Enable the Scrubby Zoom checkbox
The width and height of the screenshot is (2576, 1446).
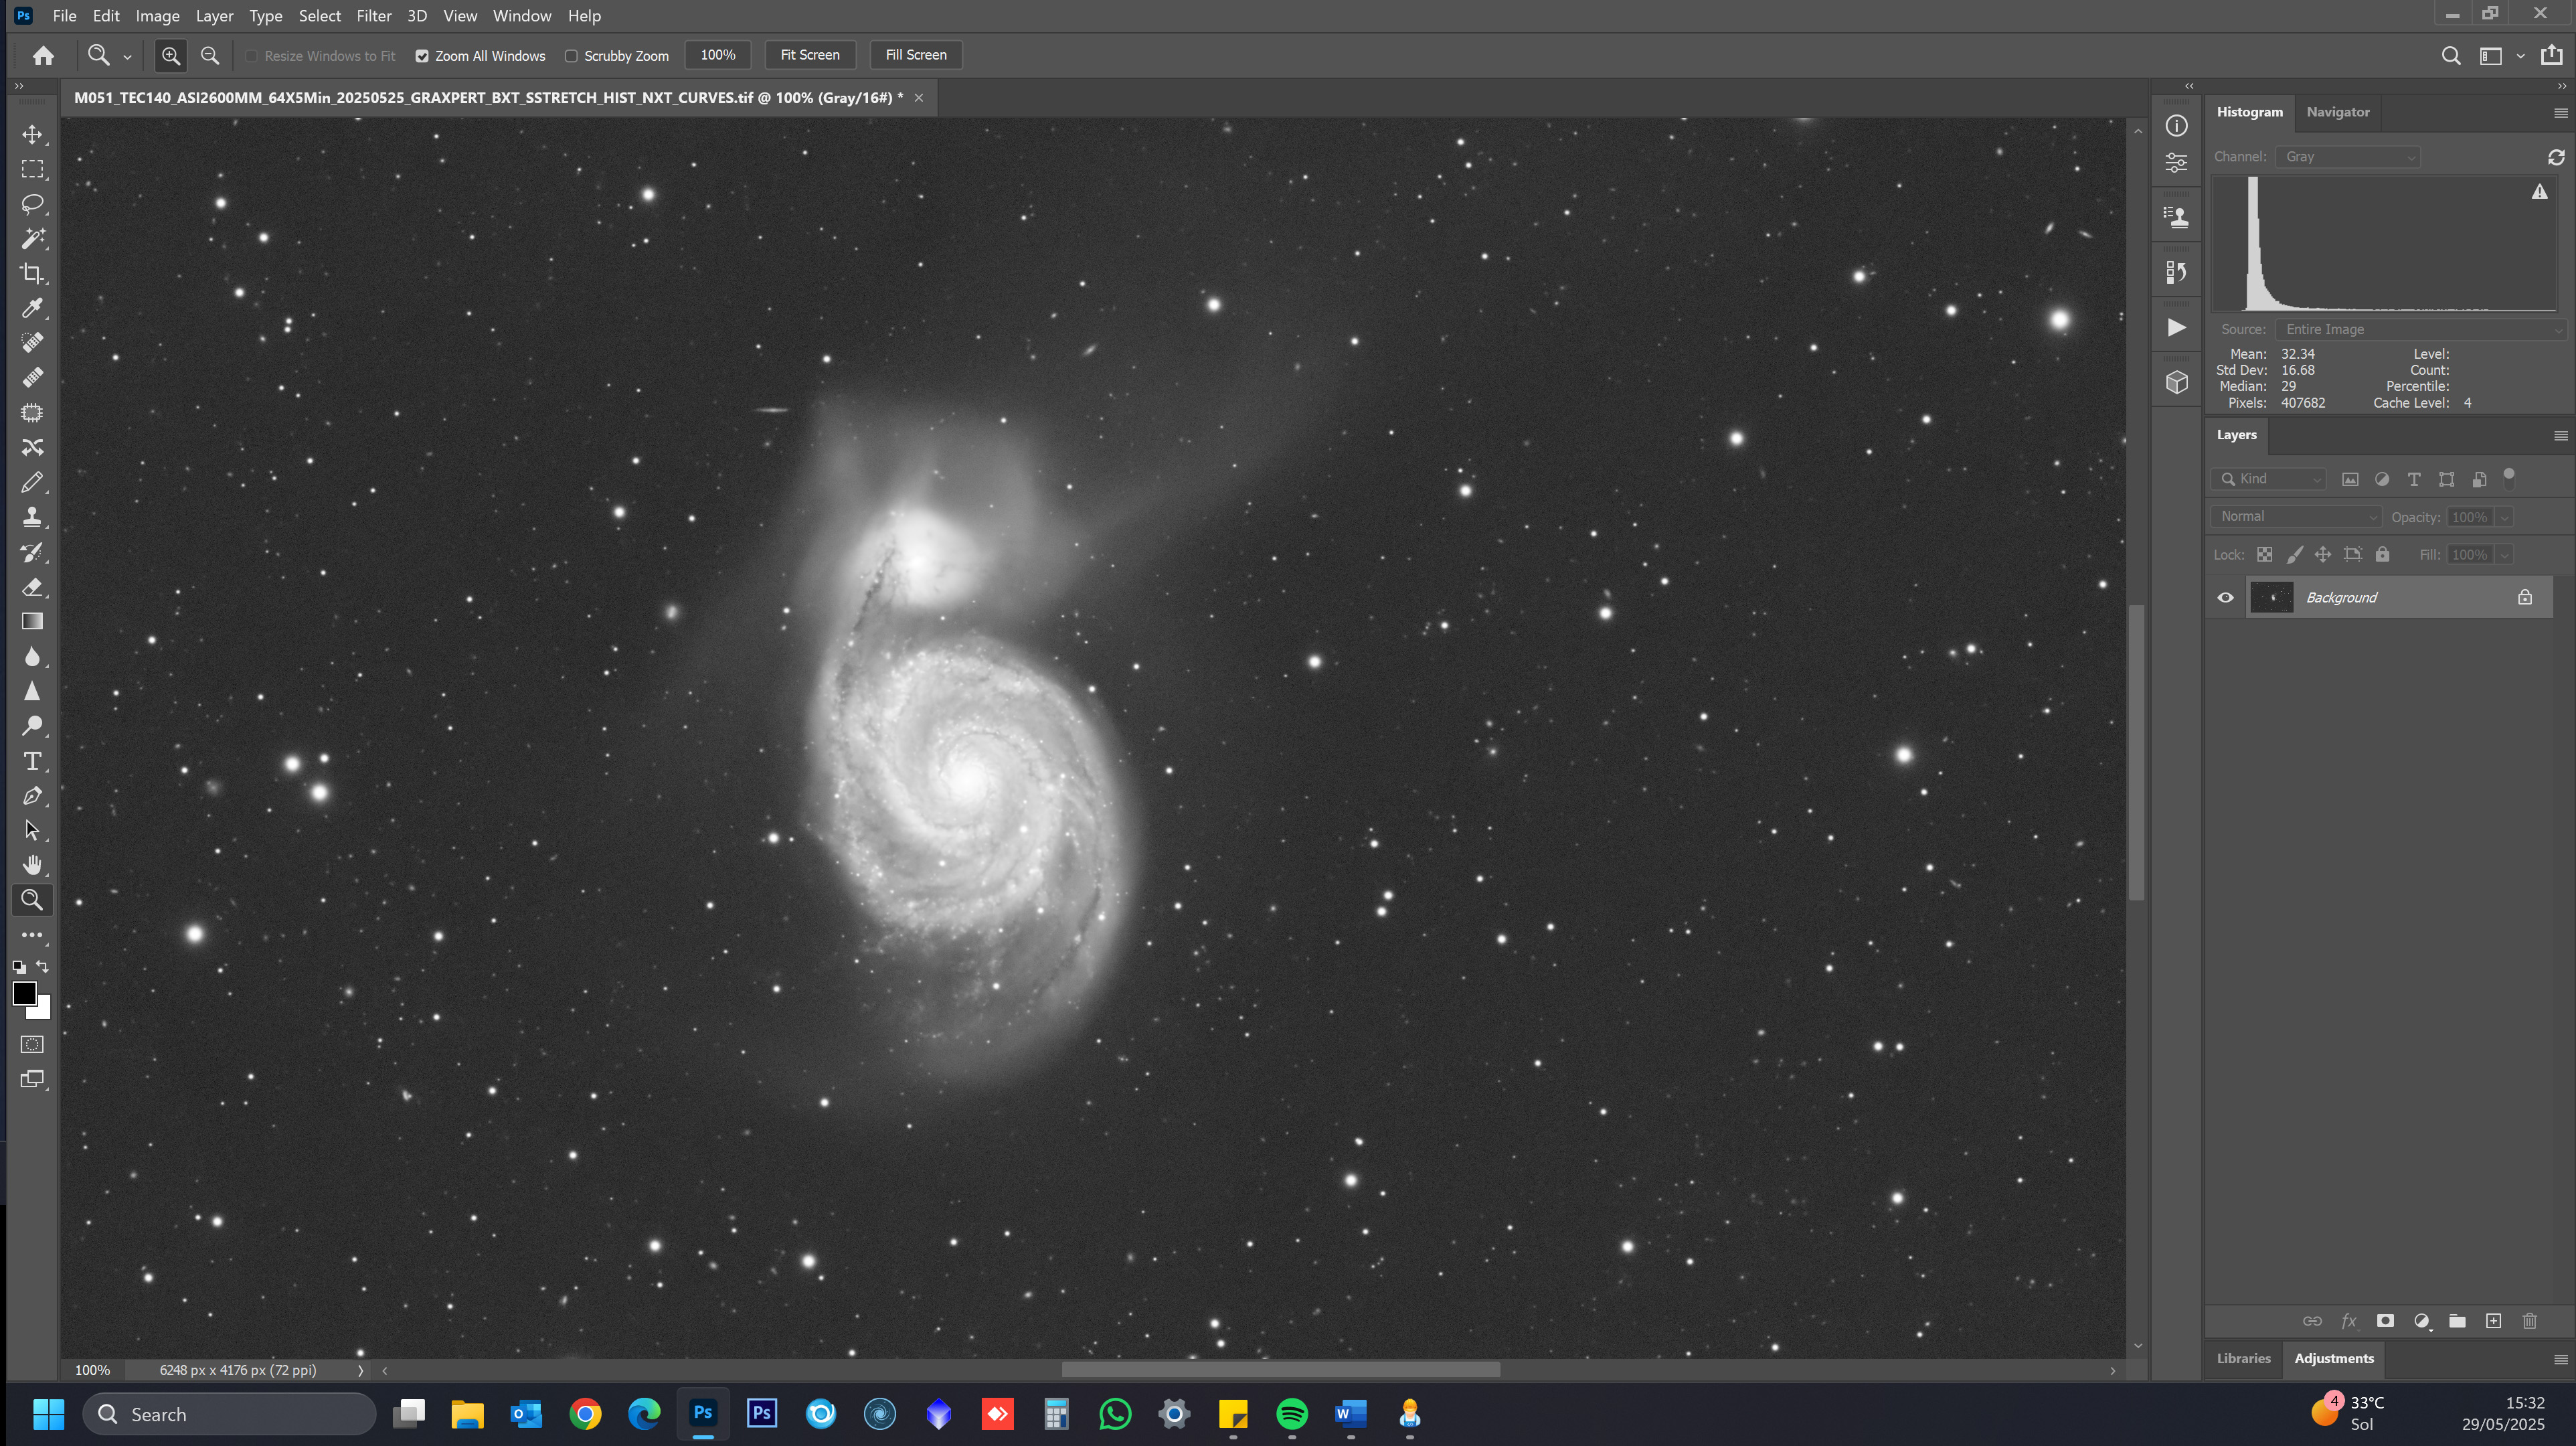(571, 56)
